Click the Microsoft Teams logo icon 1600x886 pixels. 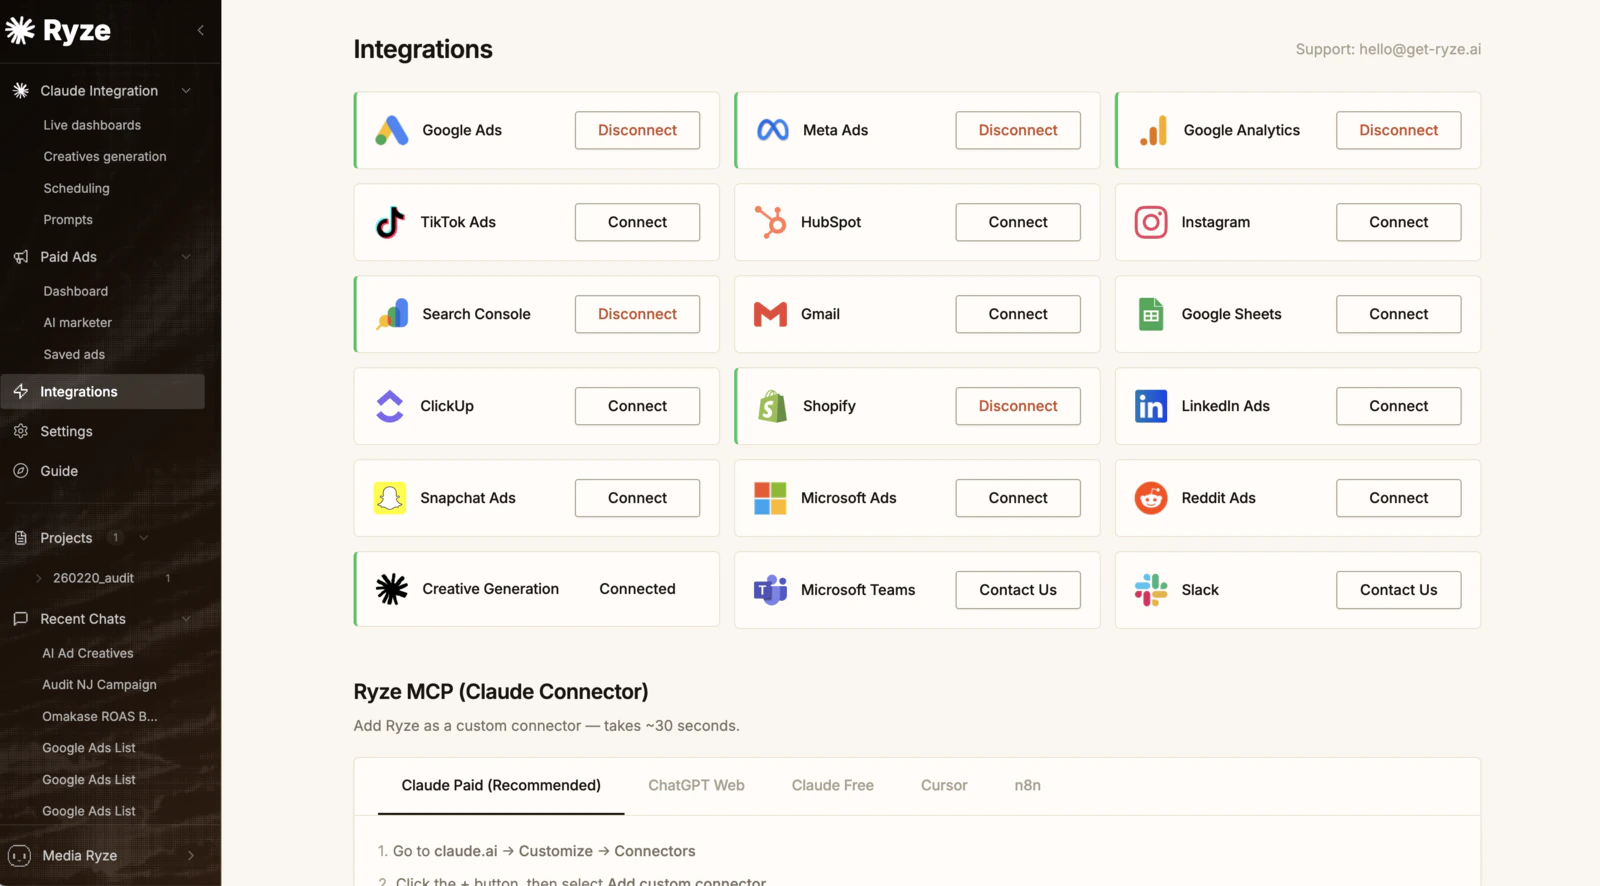(770, 590)
